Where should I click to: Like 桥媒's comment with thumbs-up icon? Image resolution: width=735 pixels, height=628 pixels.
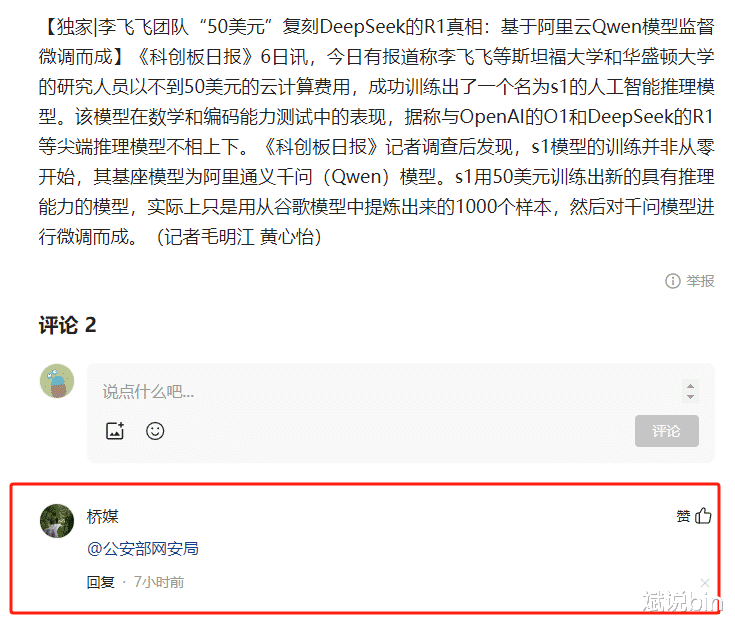703,516
